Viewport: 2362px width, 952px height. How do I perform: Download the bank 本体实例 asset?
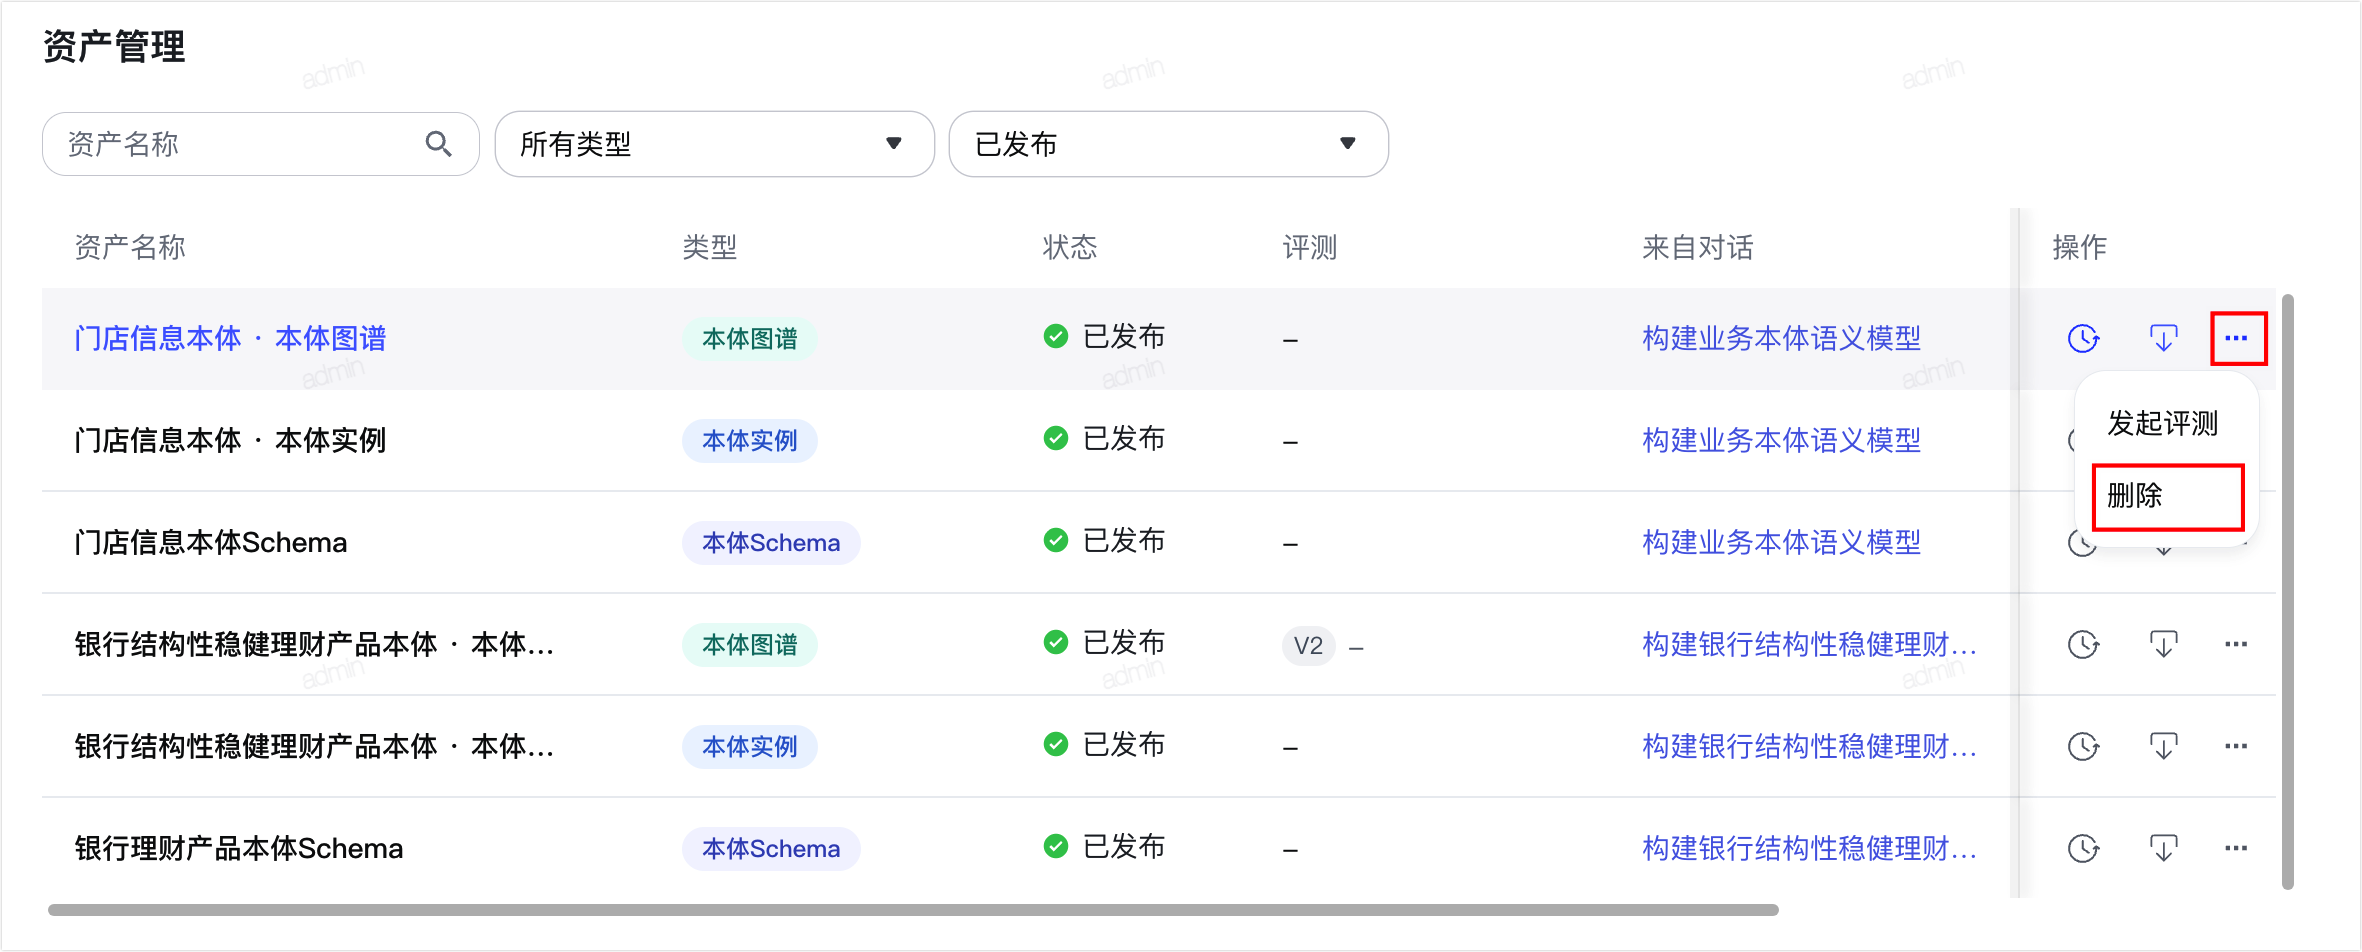(2163, 747)
